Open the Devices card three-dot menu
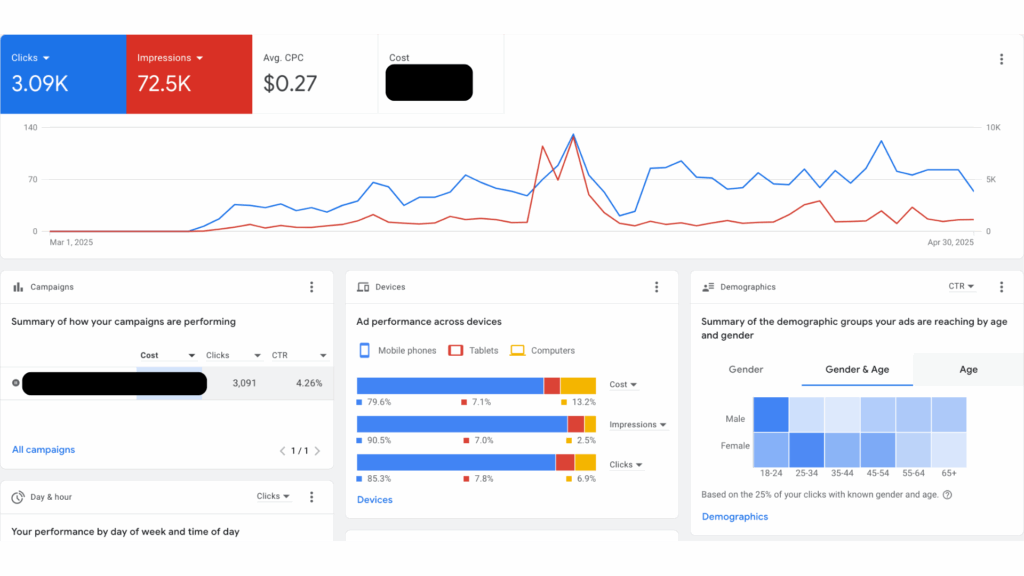The width and height of the screenshot is (1024, 576). point(657,287)
